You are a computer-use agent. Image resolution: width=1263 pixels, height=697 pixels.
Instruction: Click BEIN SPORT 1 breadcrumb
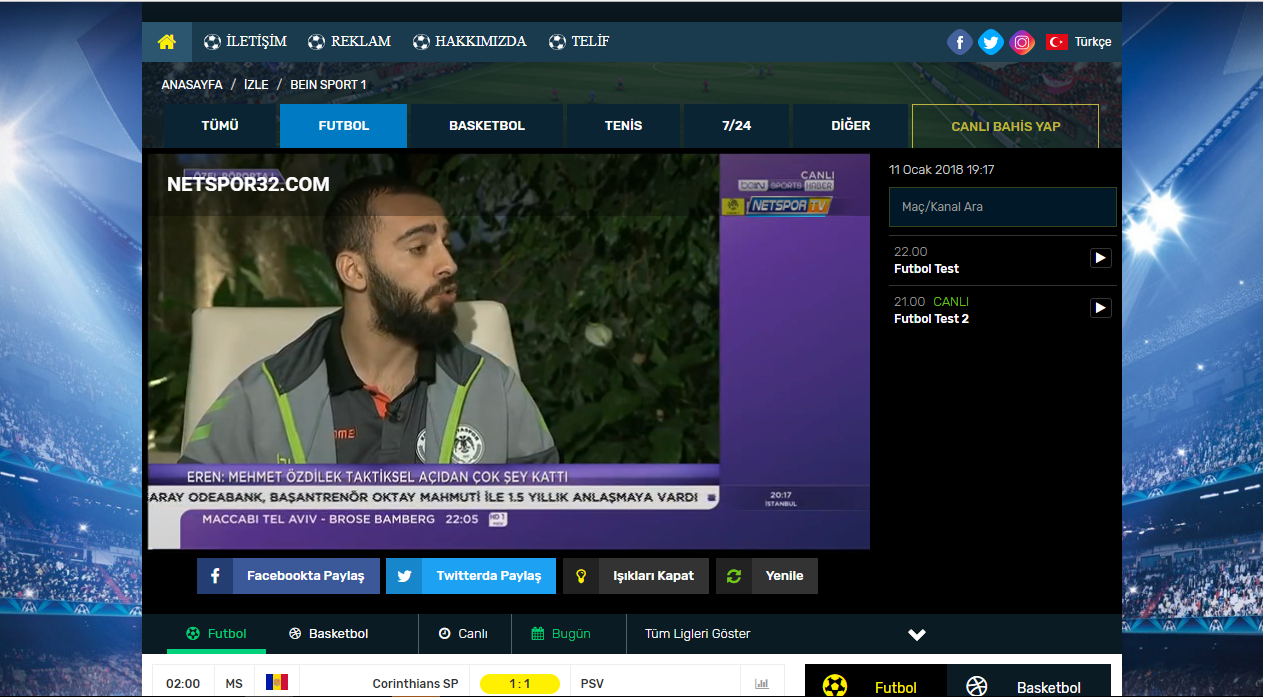click(x=328, y=84)
